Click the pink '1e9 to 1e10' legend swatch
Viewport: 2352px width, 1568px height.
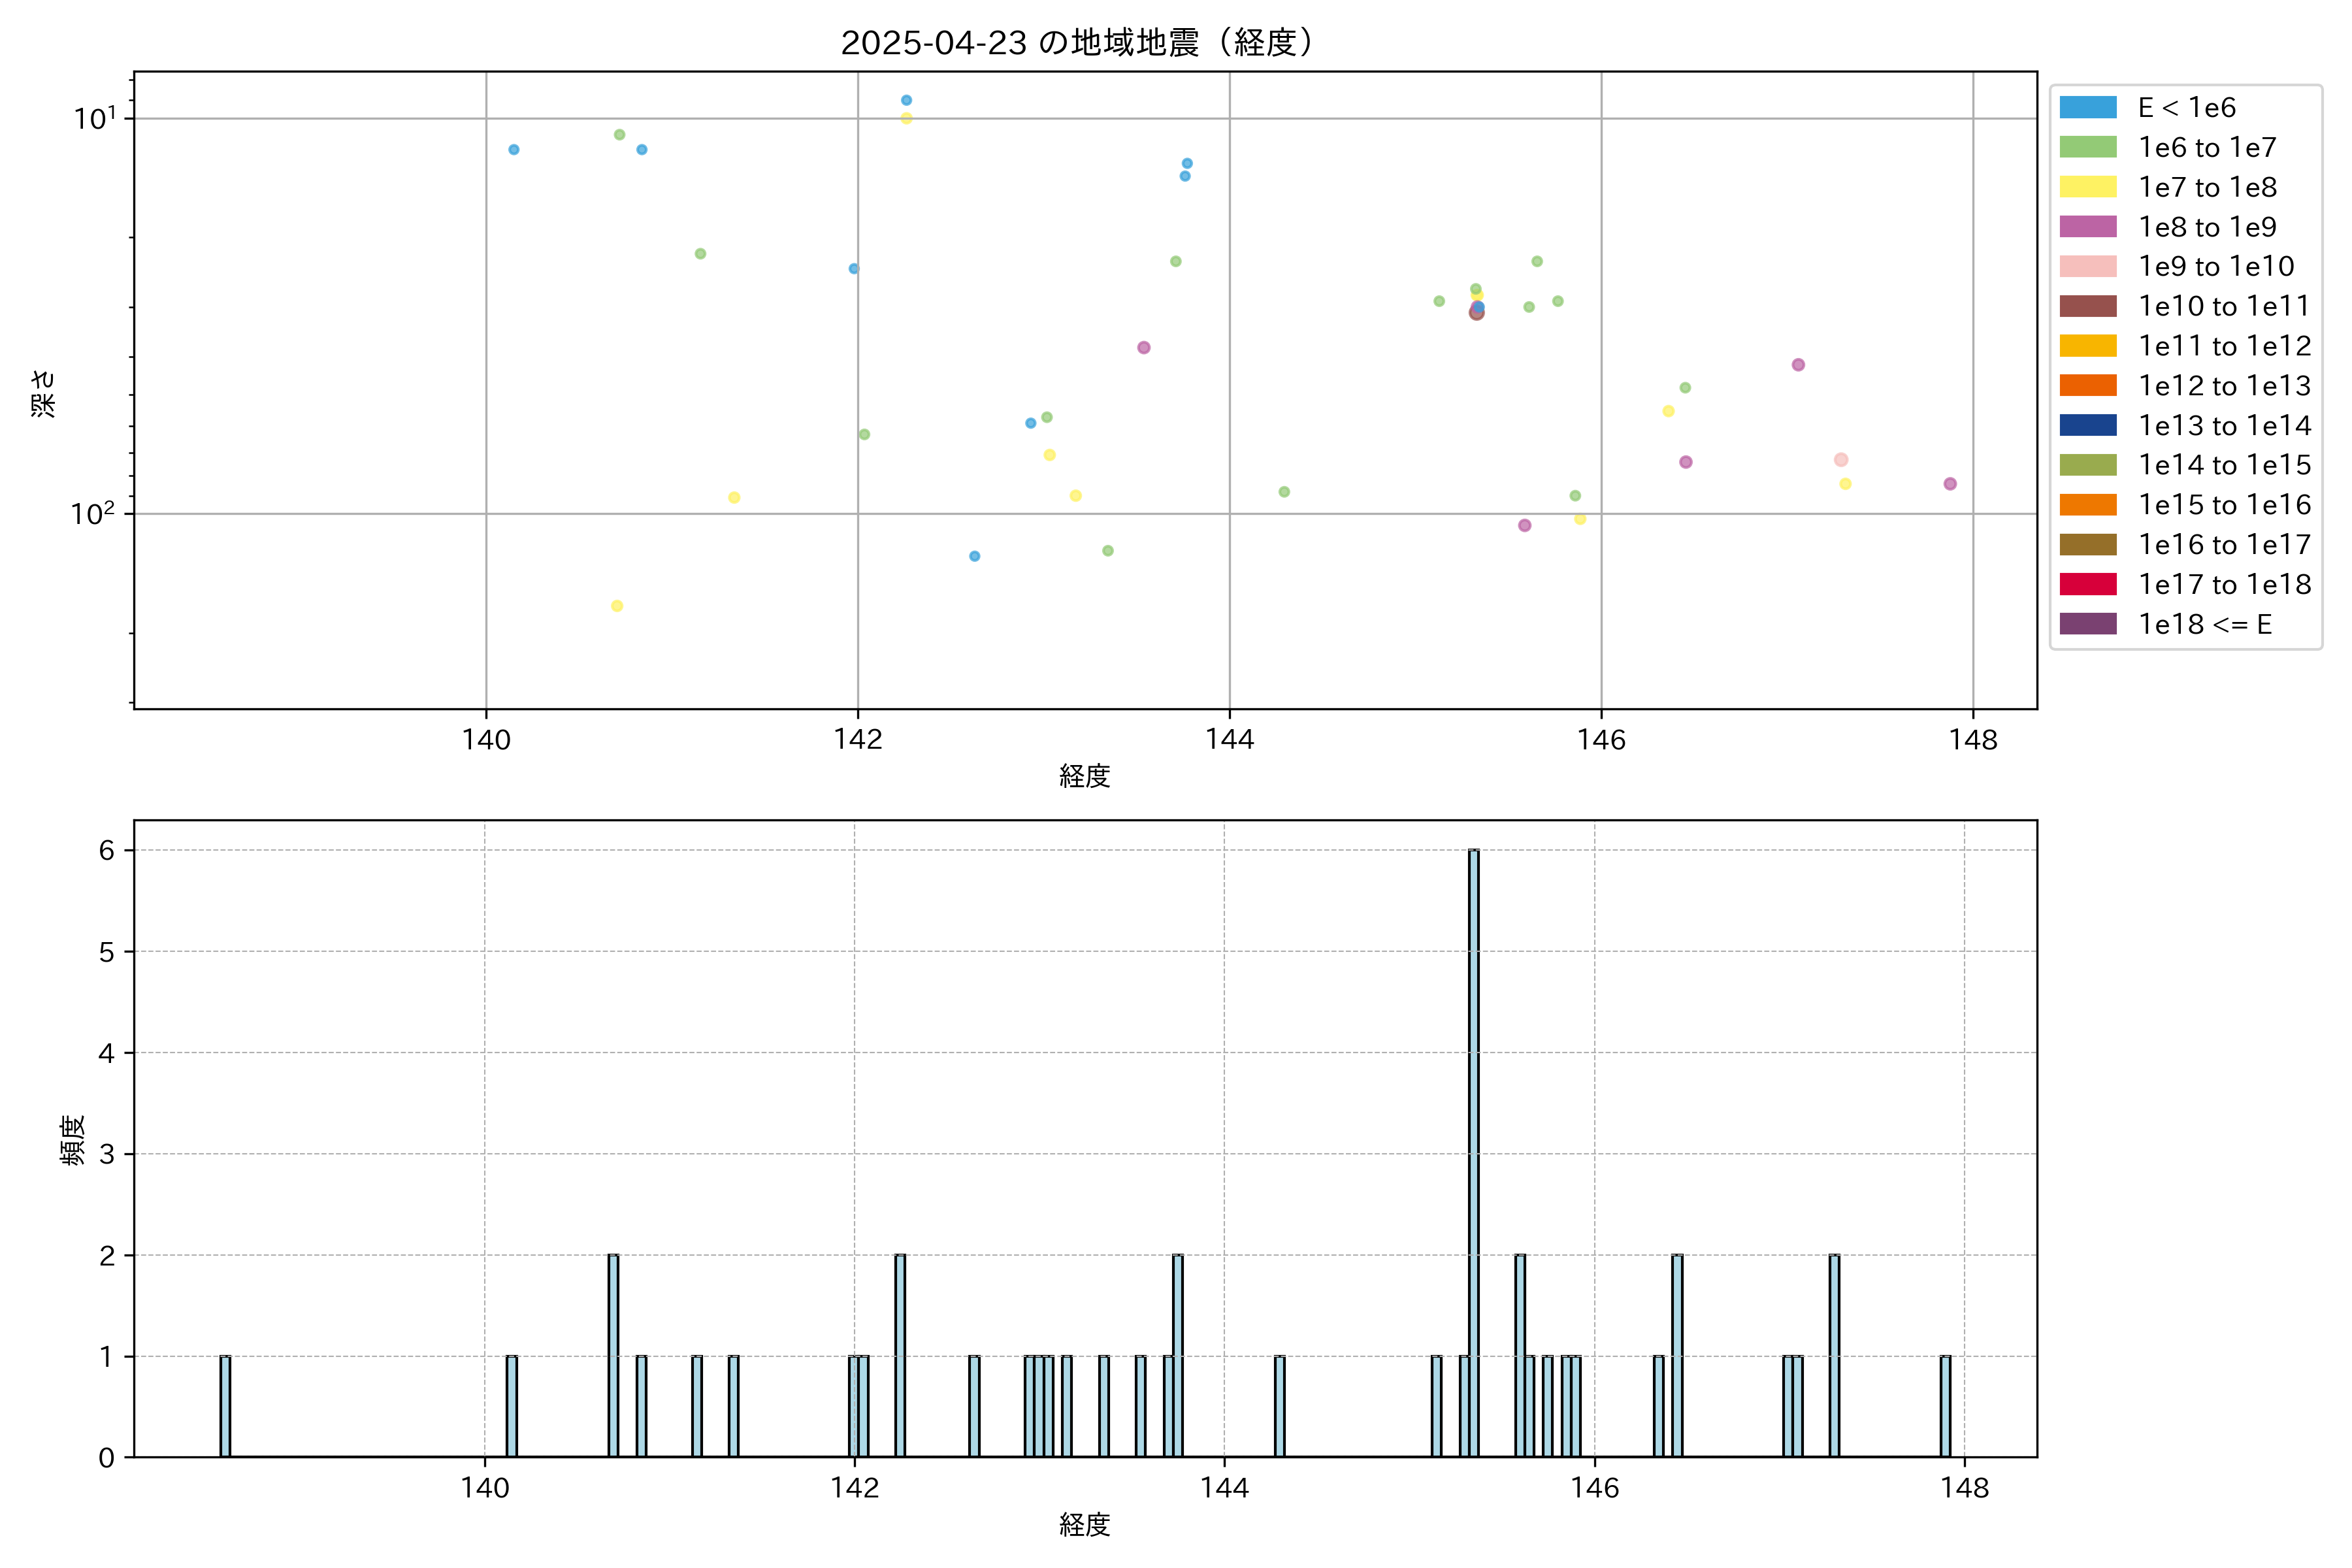click(2087, 266)
